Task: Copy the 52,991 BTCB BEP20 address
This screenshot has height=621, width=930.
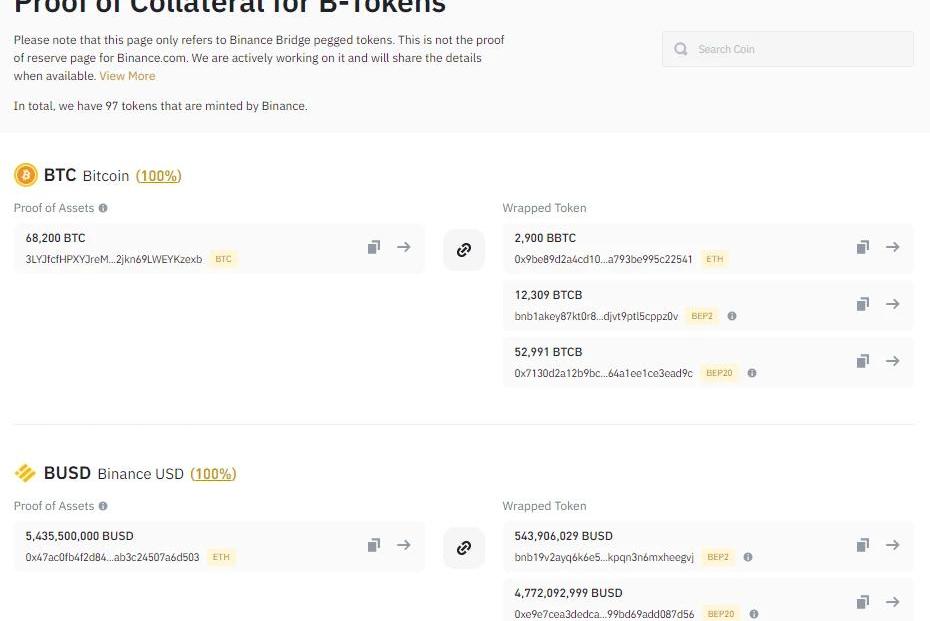Action: 862,361
